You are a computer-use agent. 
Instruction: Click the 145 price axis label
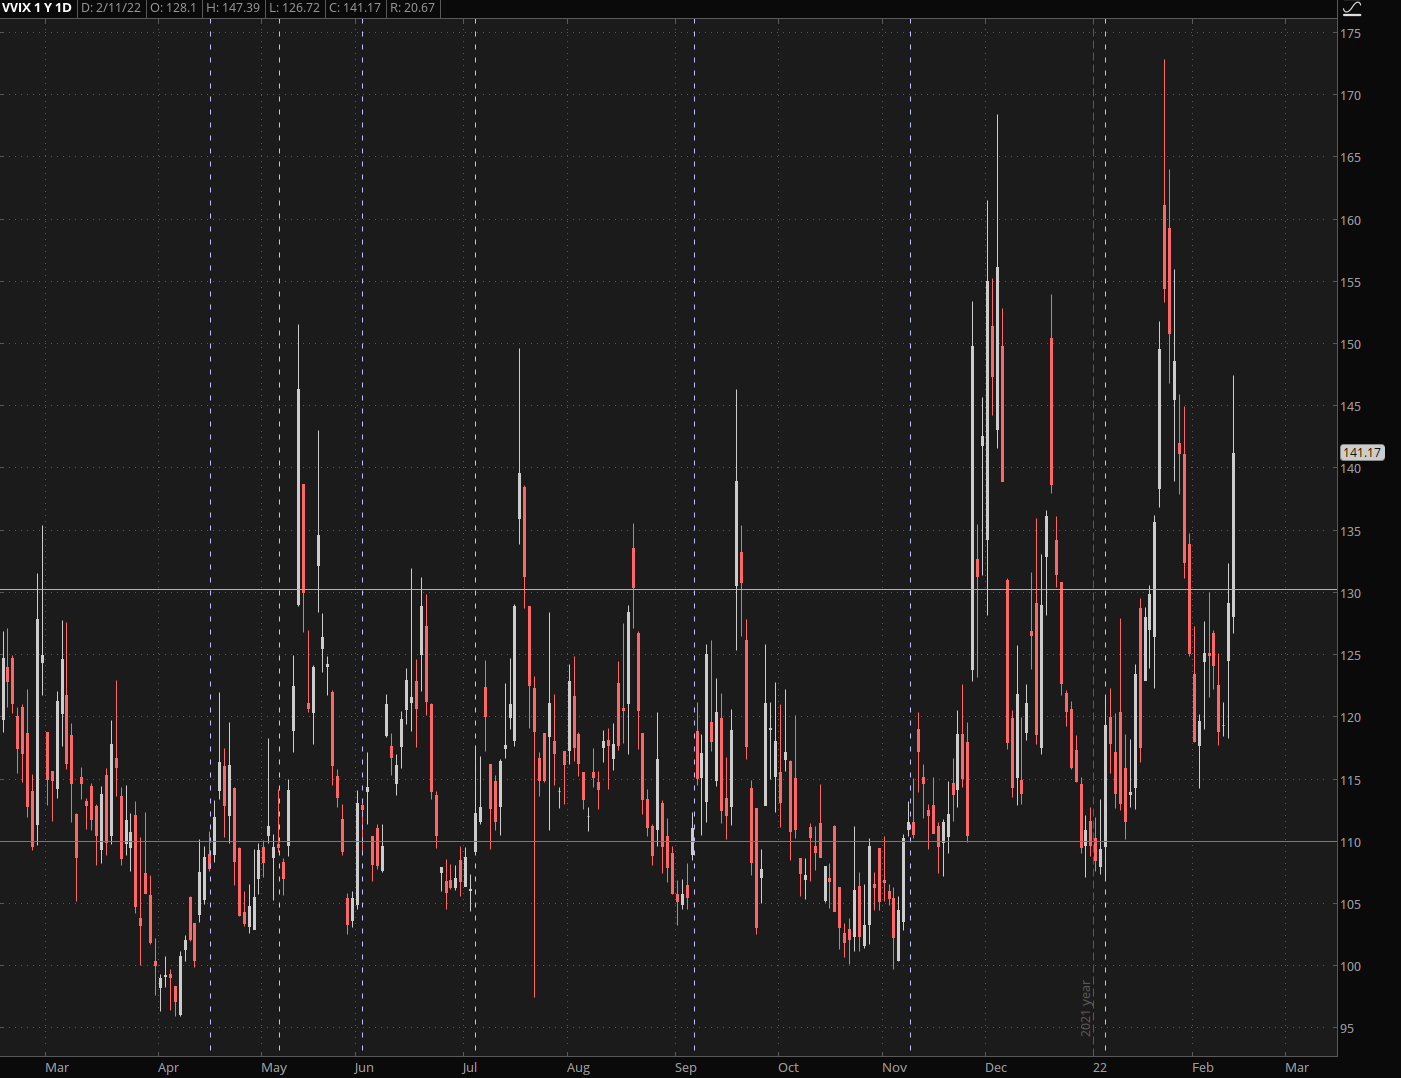point(1351,407)
